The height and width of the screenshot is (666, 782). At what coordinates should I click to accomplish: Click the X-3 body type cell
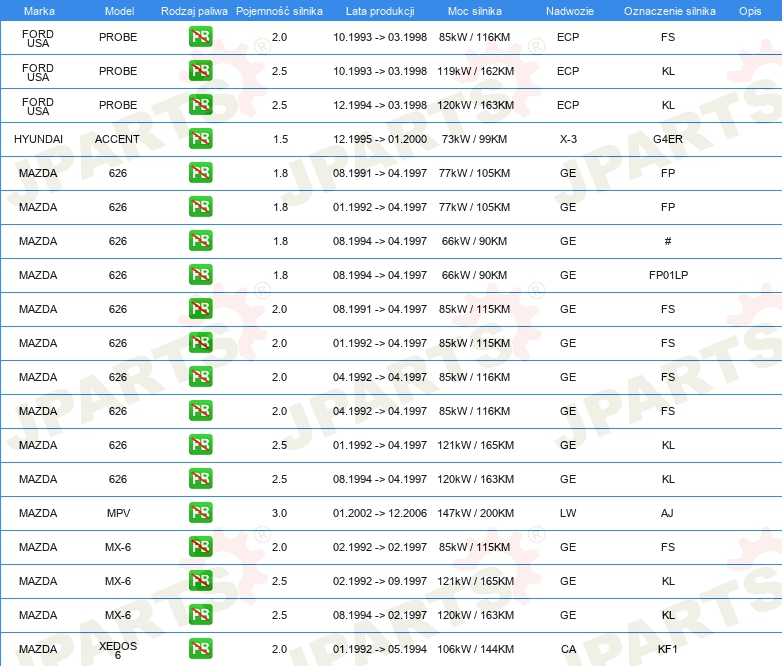click(x=568, y=139)
